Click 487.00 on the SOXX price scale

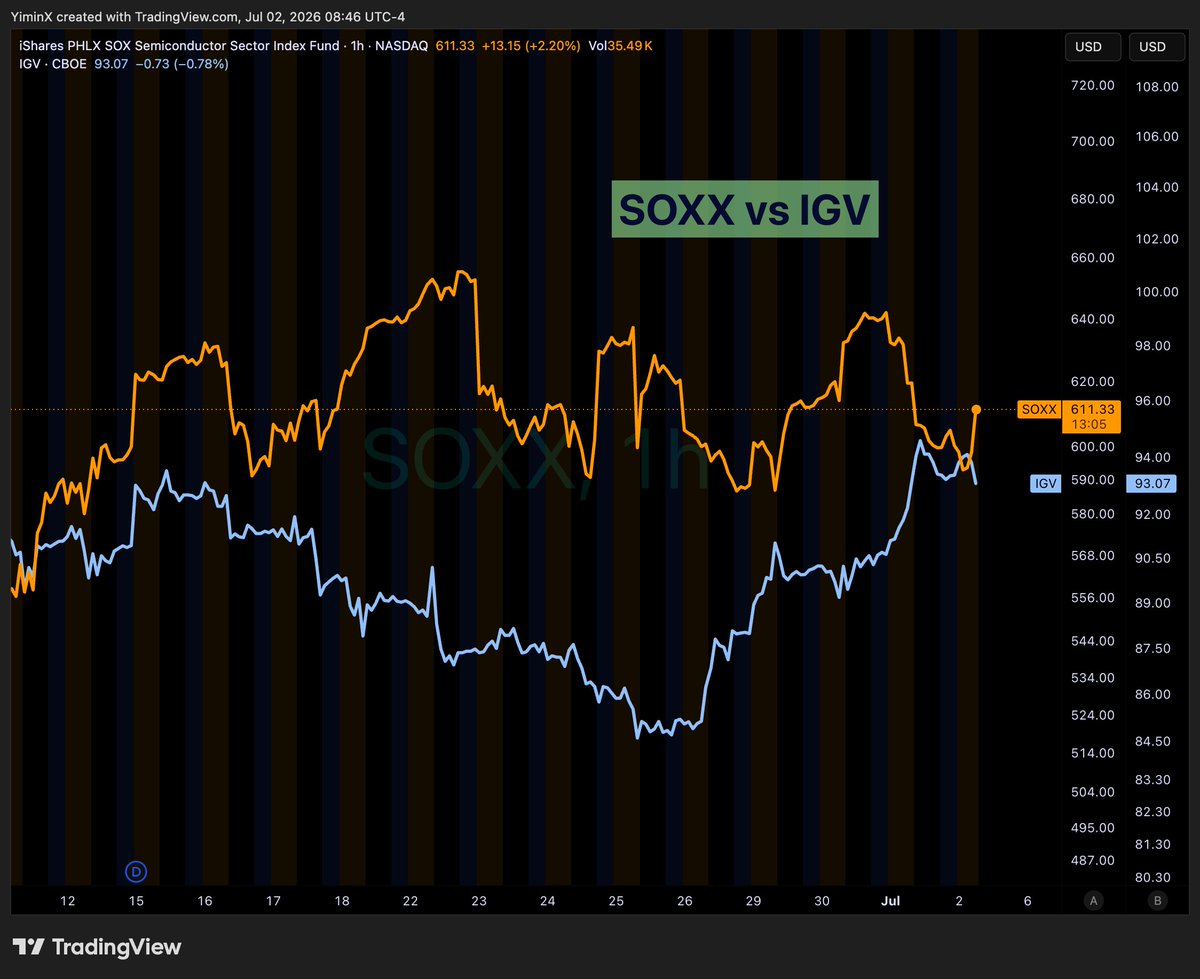point(1092,859)
